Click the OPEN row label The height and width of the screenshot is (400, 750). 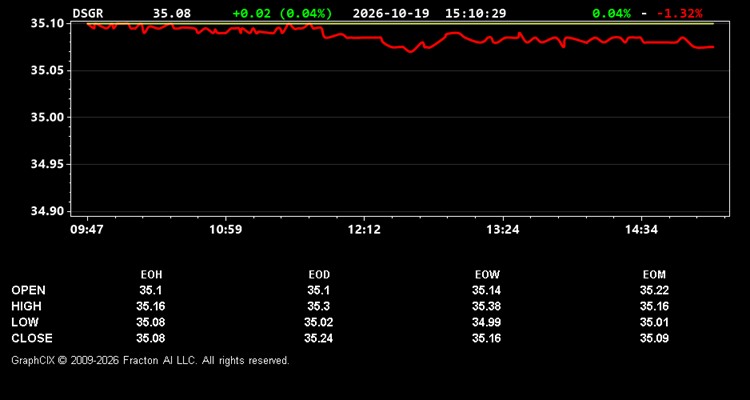(29, 290)
